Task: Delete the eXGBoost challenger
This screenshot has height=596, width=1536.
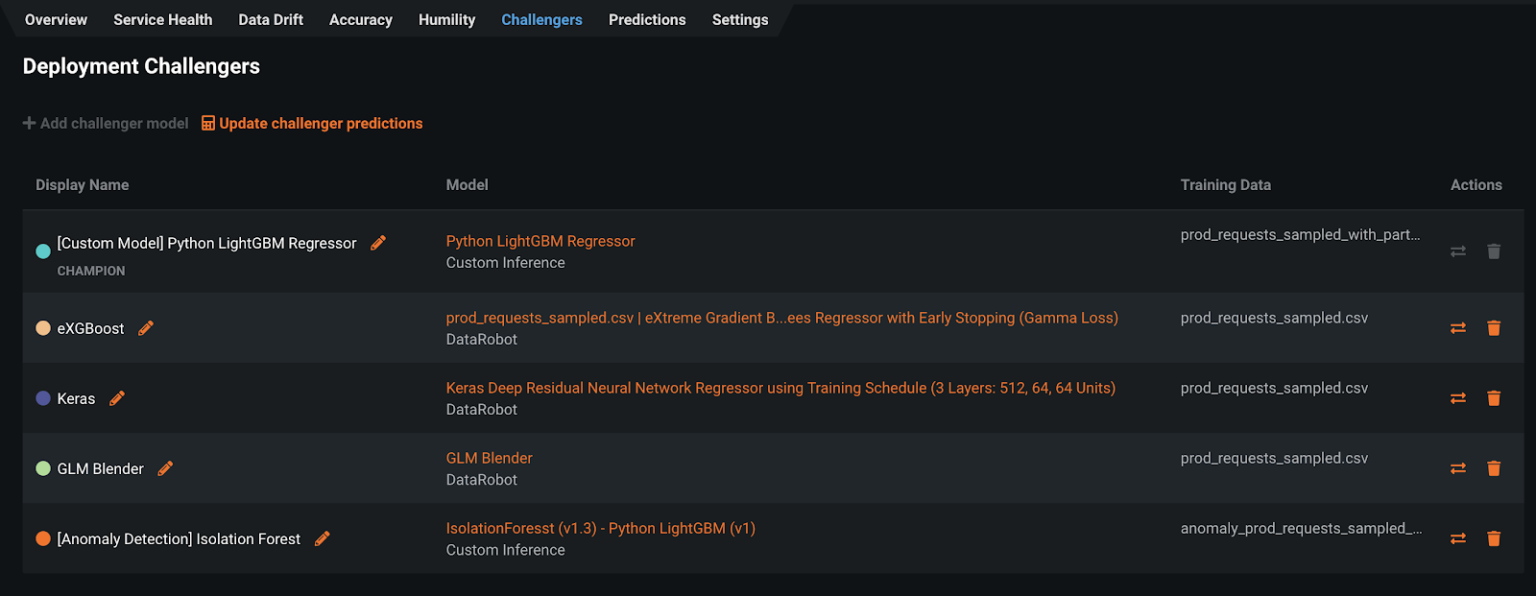Action: coord(1494,327)
